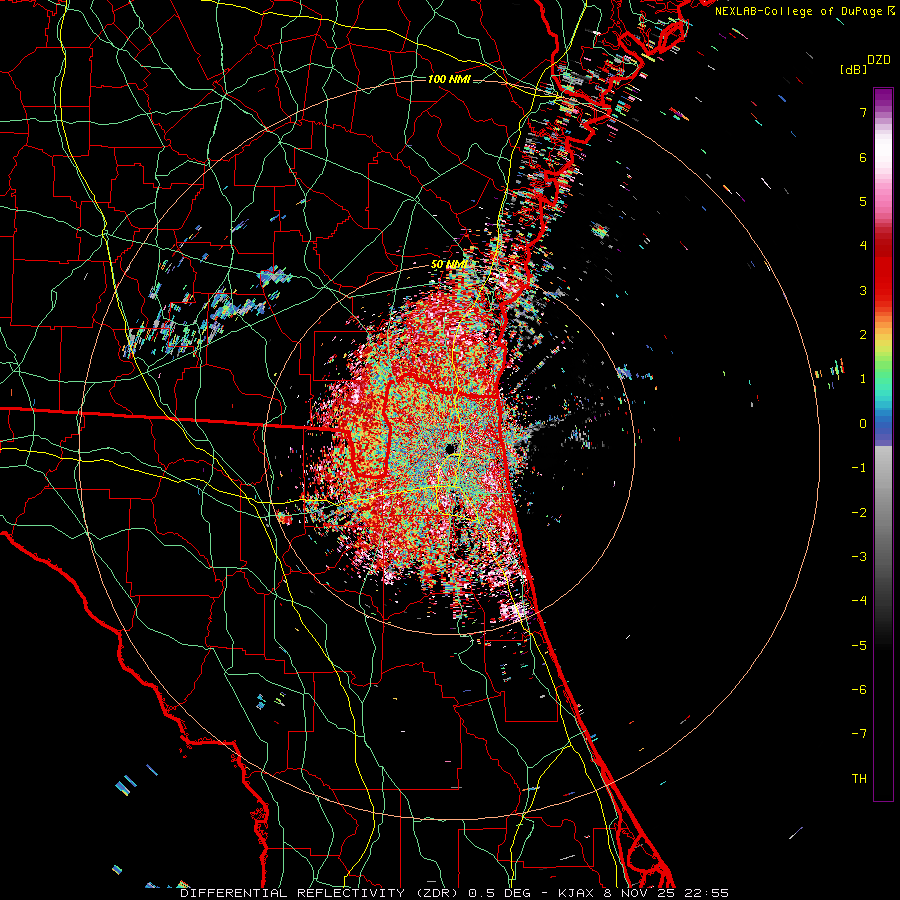Click the DZD color scale title

(879, 60)
